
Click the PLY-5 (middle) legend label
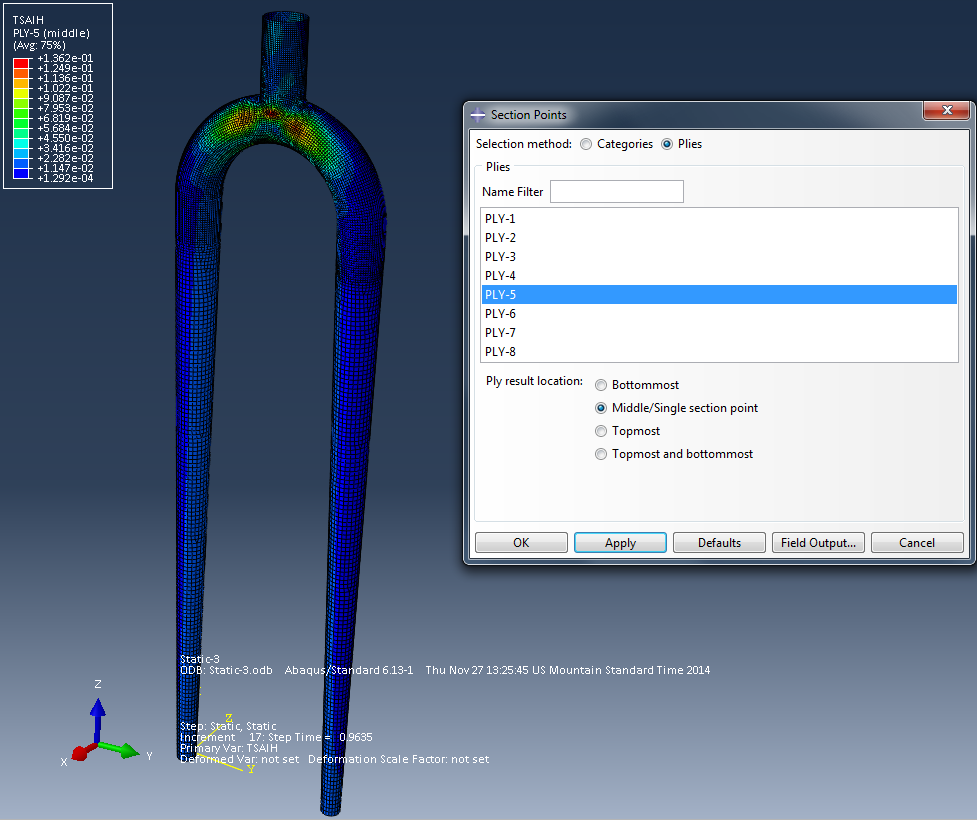[x=51, y=33]
